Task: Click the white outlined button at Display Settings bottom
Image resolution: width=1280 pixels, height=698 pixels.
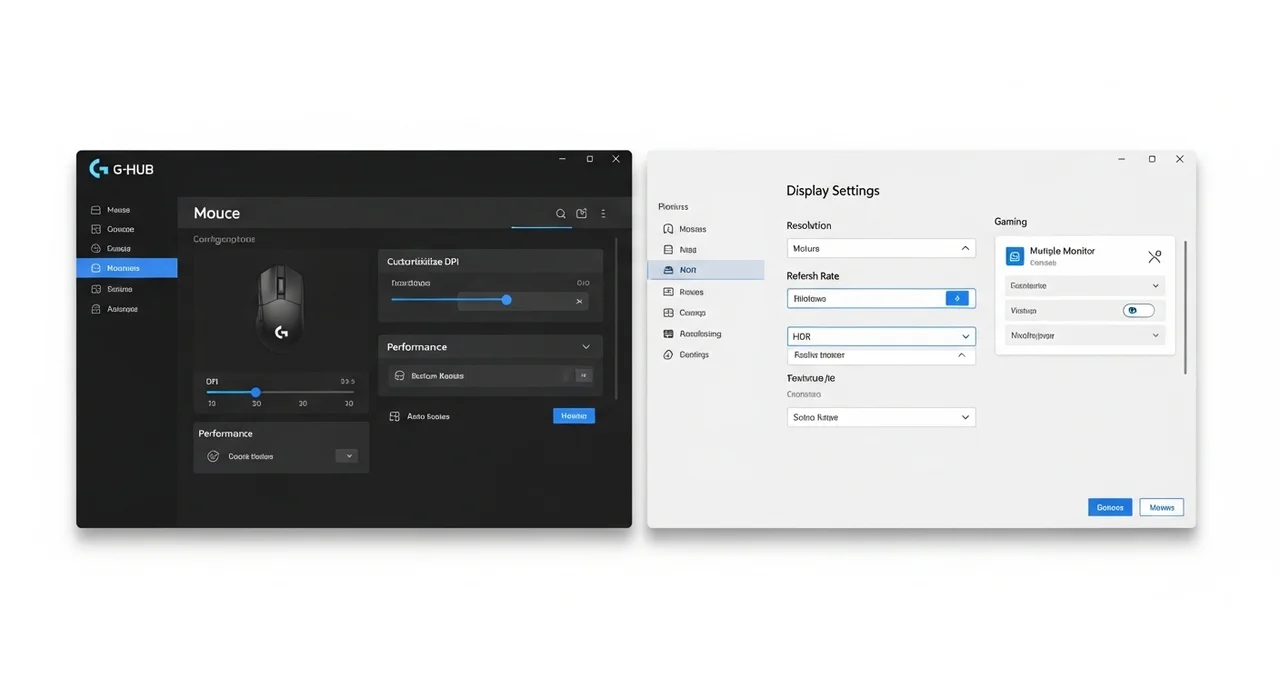Action: [1161, 507]
